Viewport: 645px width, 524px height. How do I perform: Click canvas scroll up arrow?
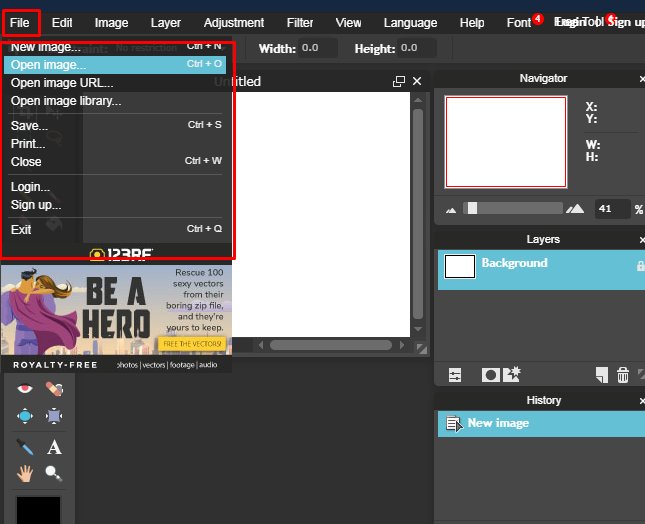click(x=418, y=100)
